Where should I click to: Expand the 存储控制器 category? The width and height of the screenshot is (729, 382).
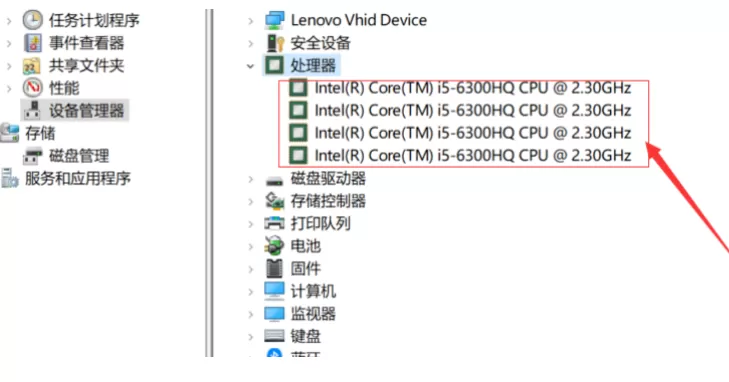point(251,202)
